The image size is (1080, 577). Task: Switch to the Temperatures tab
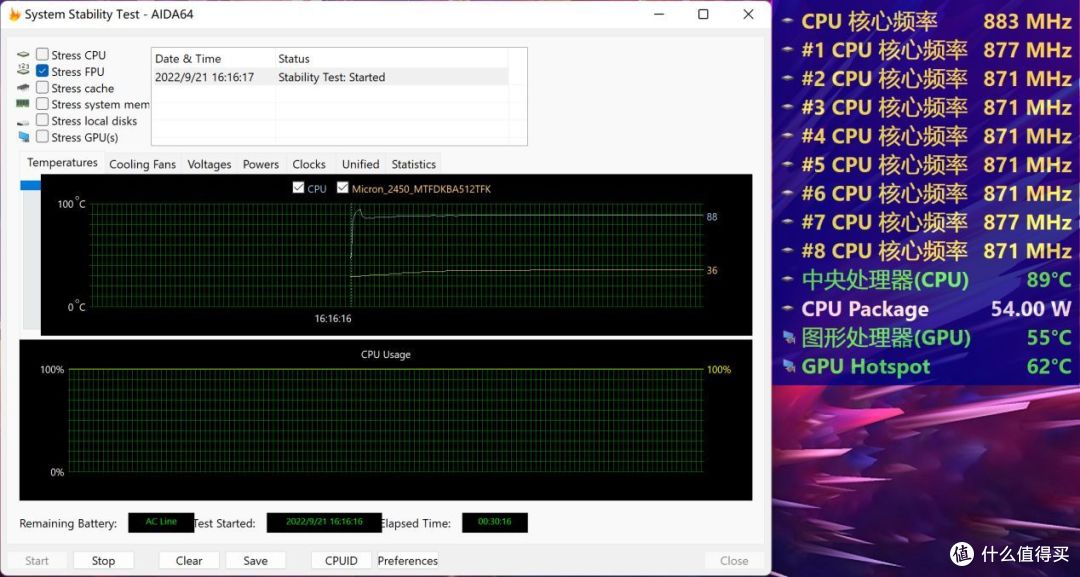(62, 163)
